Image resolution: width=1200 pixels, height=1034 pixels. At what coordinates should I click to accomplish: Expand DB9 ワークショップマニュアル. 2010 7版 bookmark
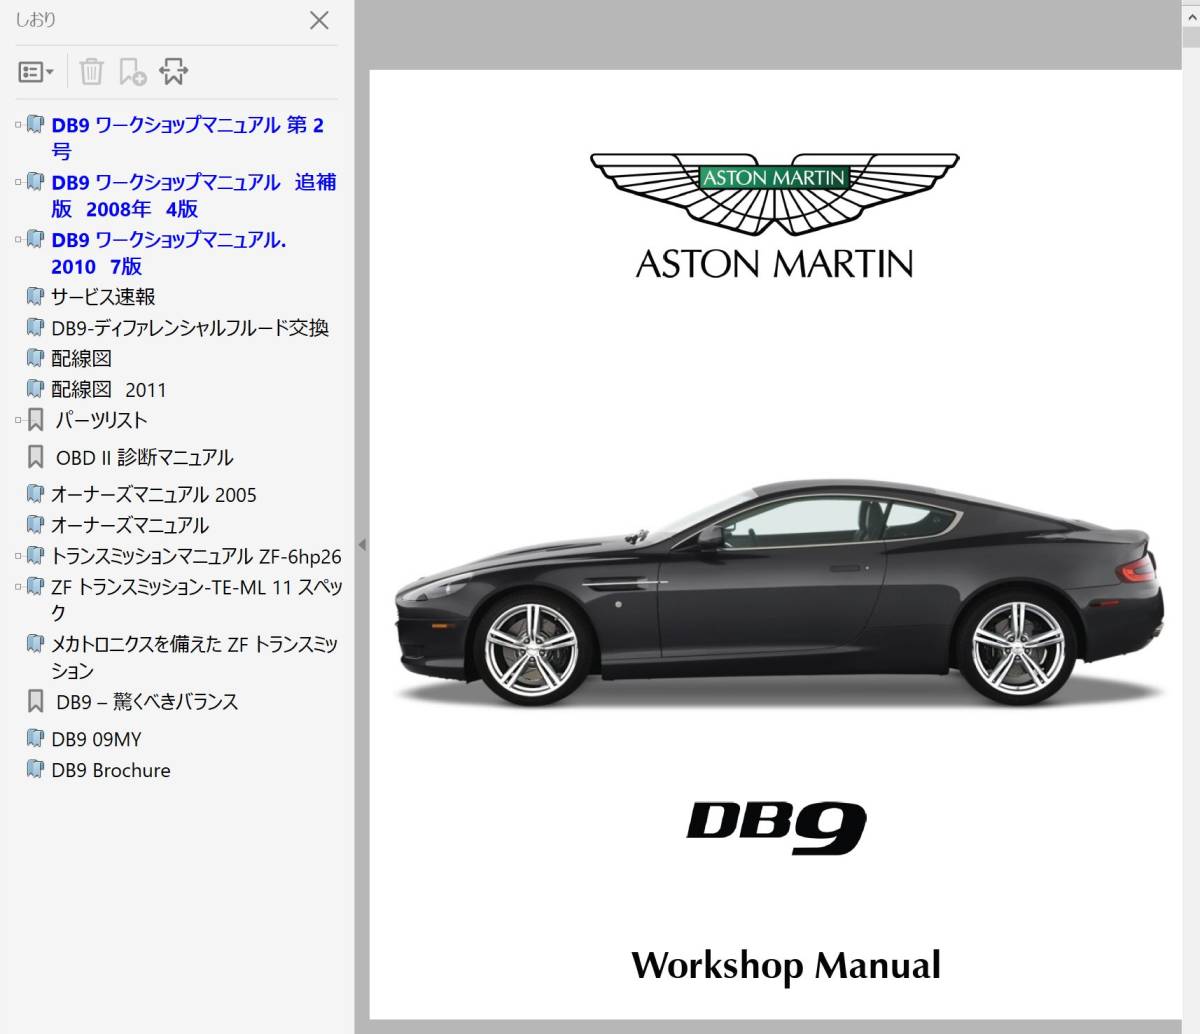tap(18, 240)
